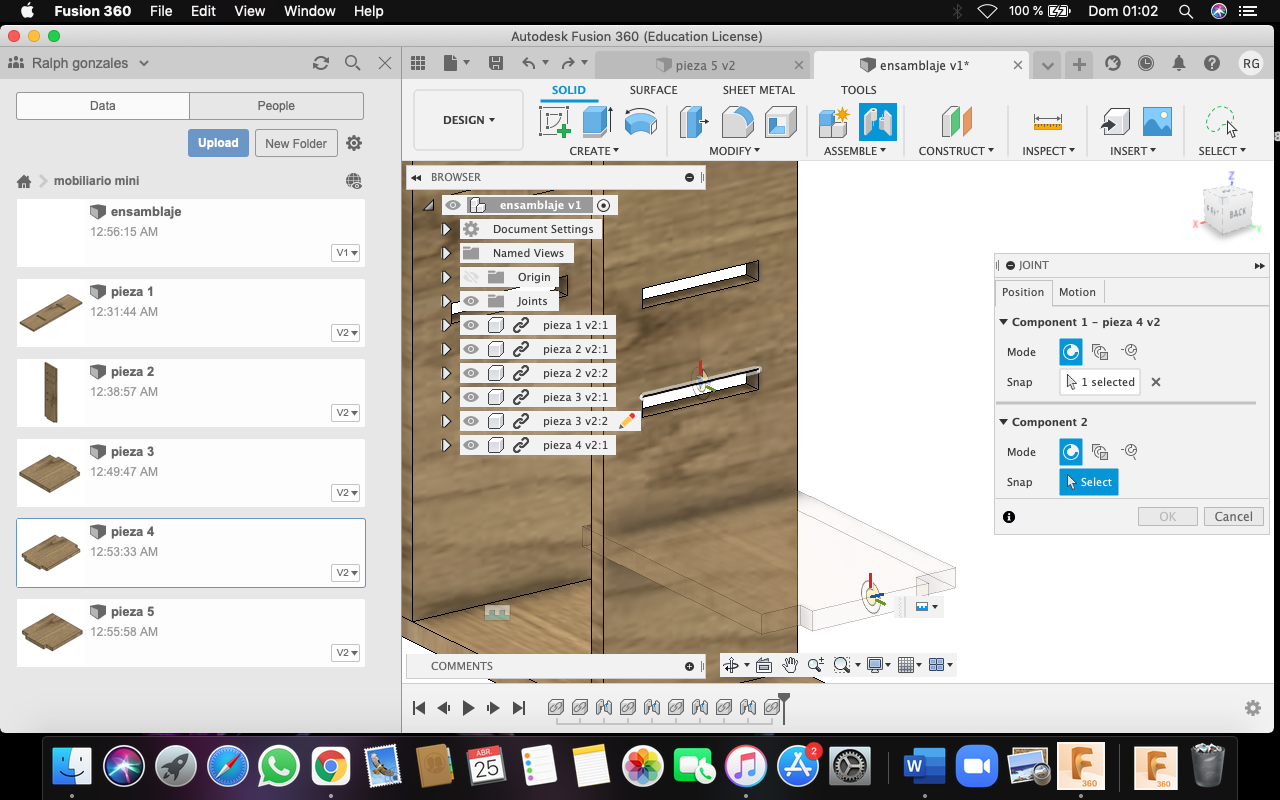Expand the Named Views node
This screenshot has height=800, width=1280.
pyautogui.click(x=446, y=253)
